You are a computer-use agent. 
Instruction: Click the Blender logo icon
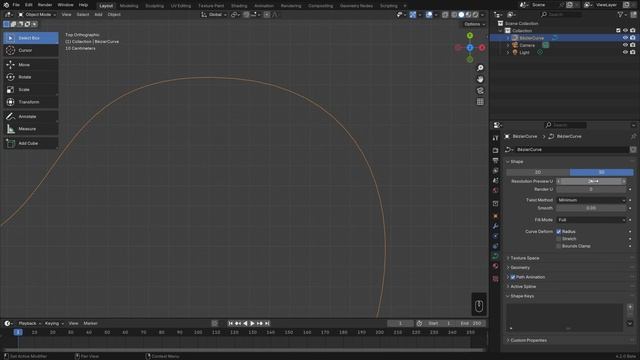click(6, 5)
